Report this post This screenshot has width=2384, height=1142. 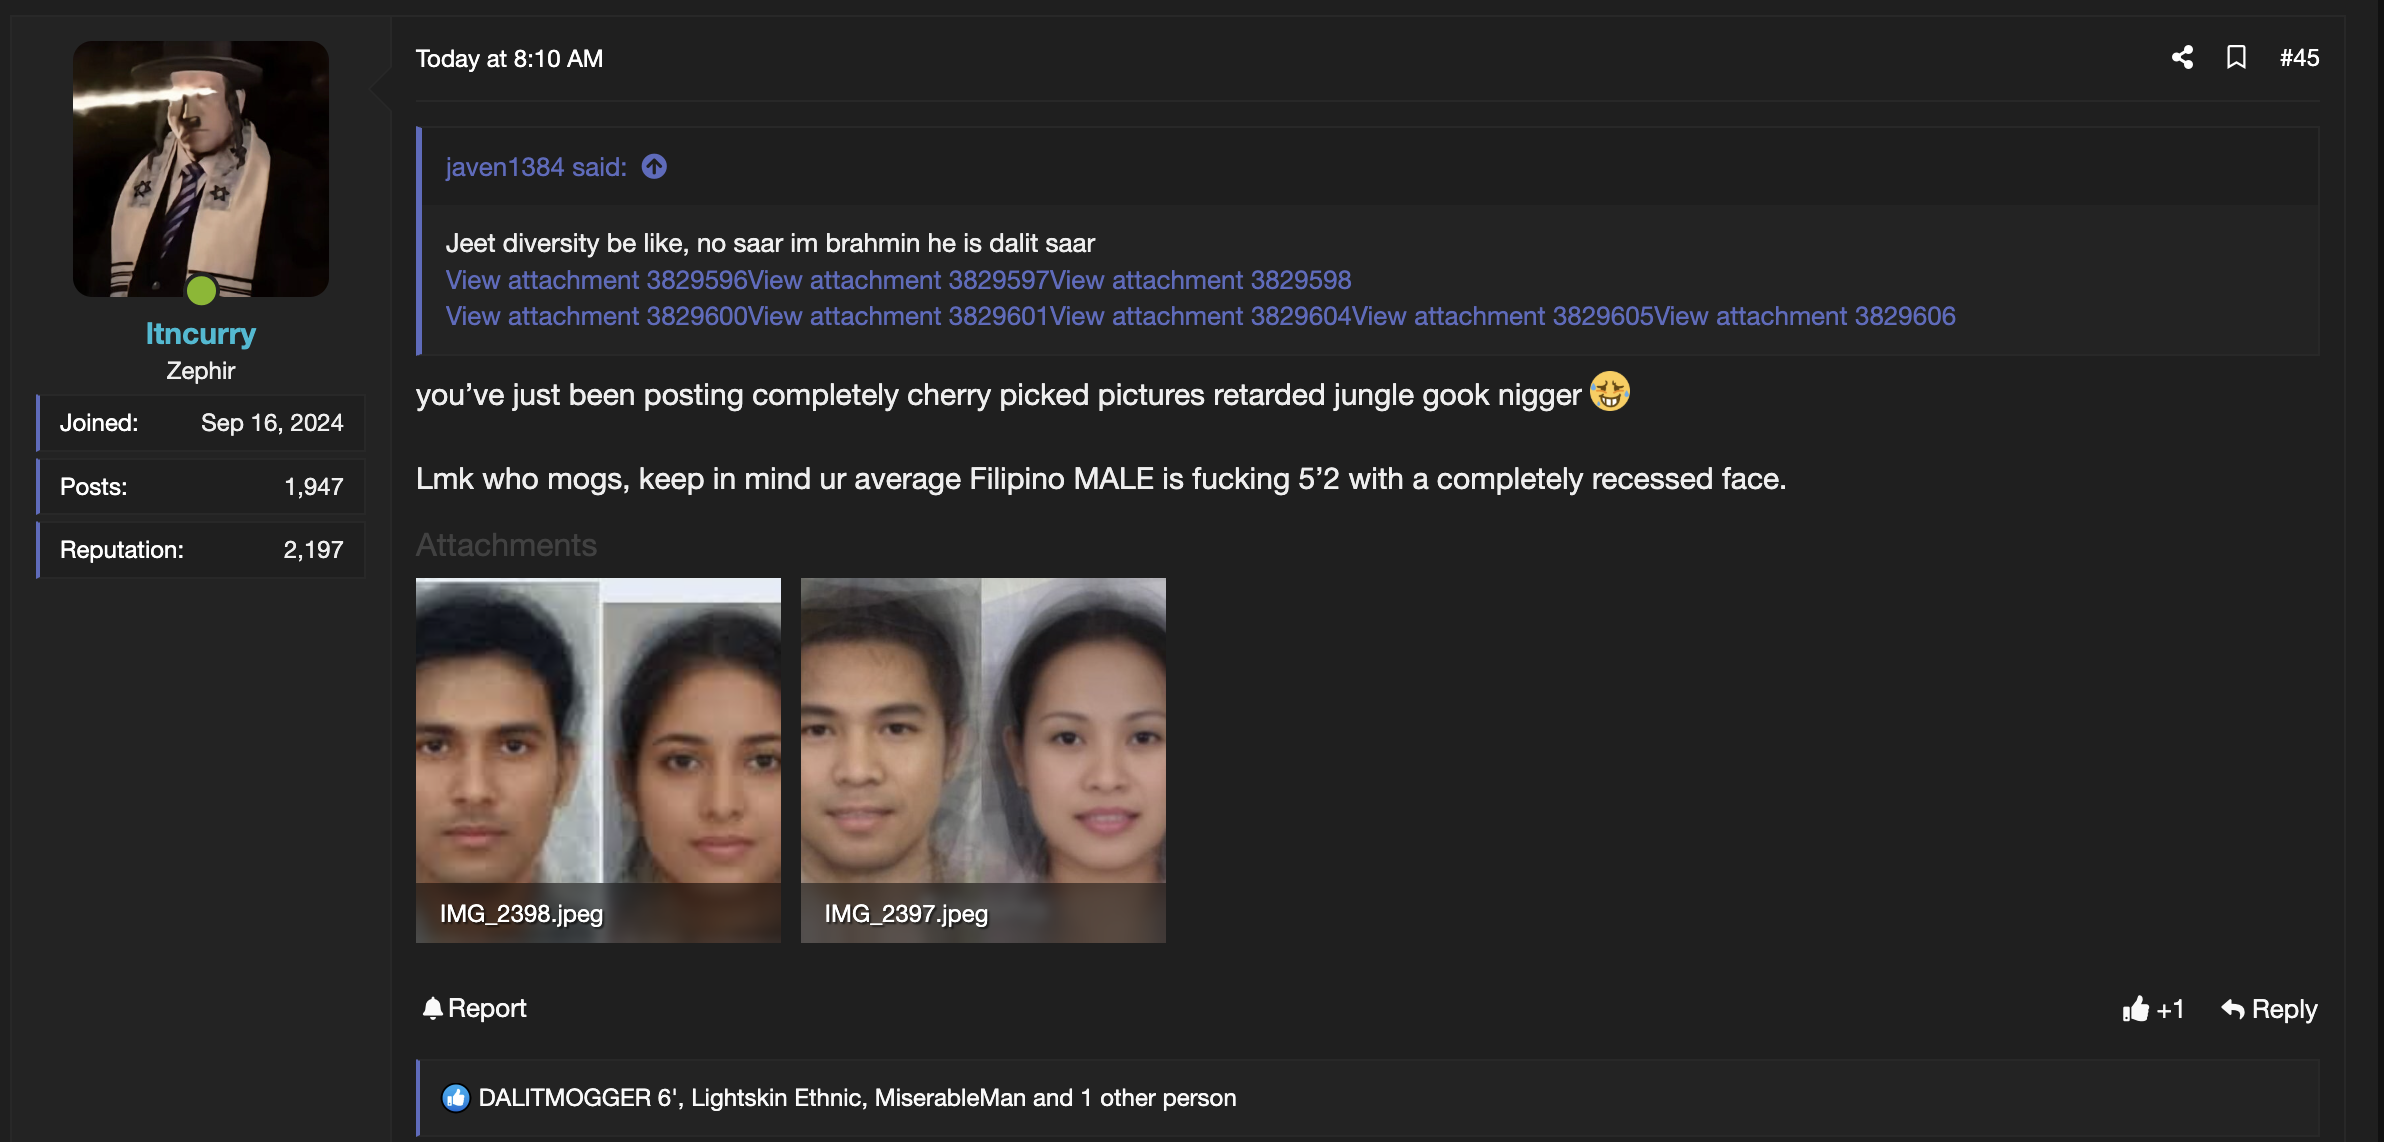[474, 1008]
